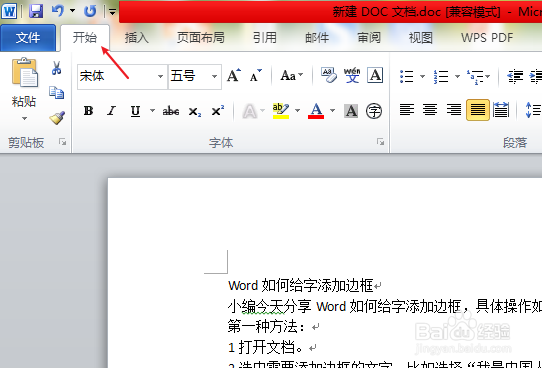Image resolution: width=542 pixels, height=368 pixels.
Task: Click the Phonetic Guide wén icon
Action: pos(352,75)
